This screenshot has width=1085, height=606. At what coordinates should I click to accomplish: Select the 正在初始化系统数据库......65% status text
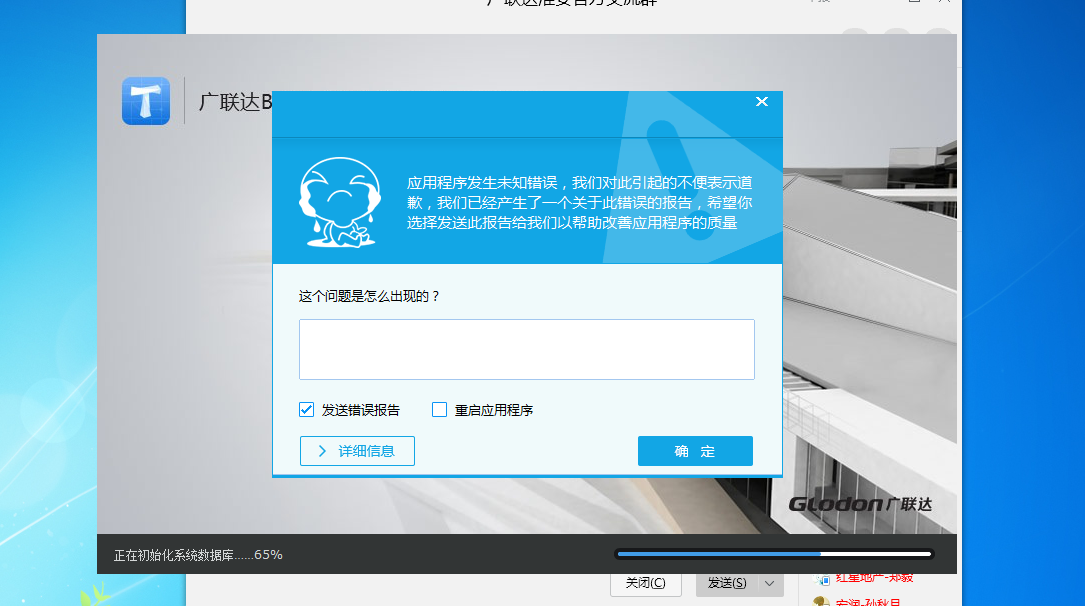pyautogui.click(x=198, y=555)
